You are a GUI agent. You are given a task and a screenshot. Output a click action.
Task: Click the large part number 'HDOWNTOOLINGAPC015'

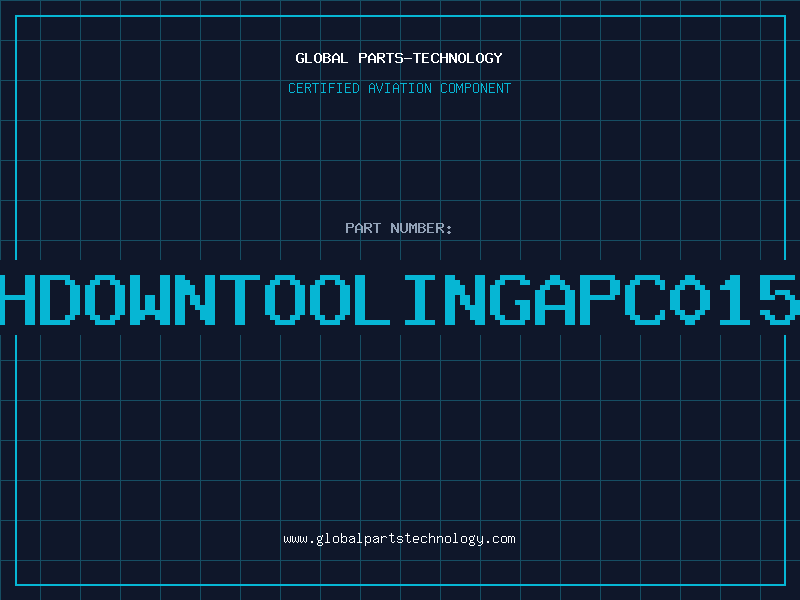(x=400, y=299)
